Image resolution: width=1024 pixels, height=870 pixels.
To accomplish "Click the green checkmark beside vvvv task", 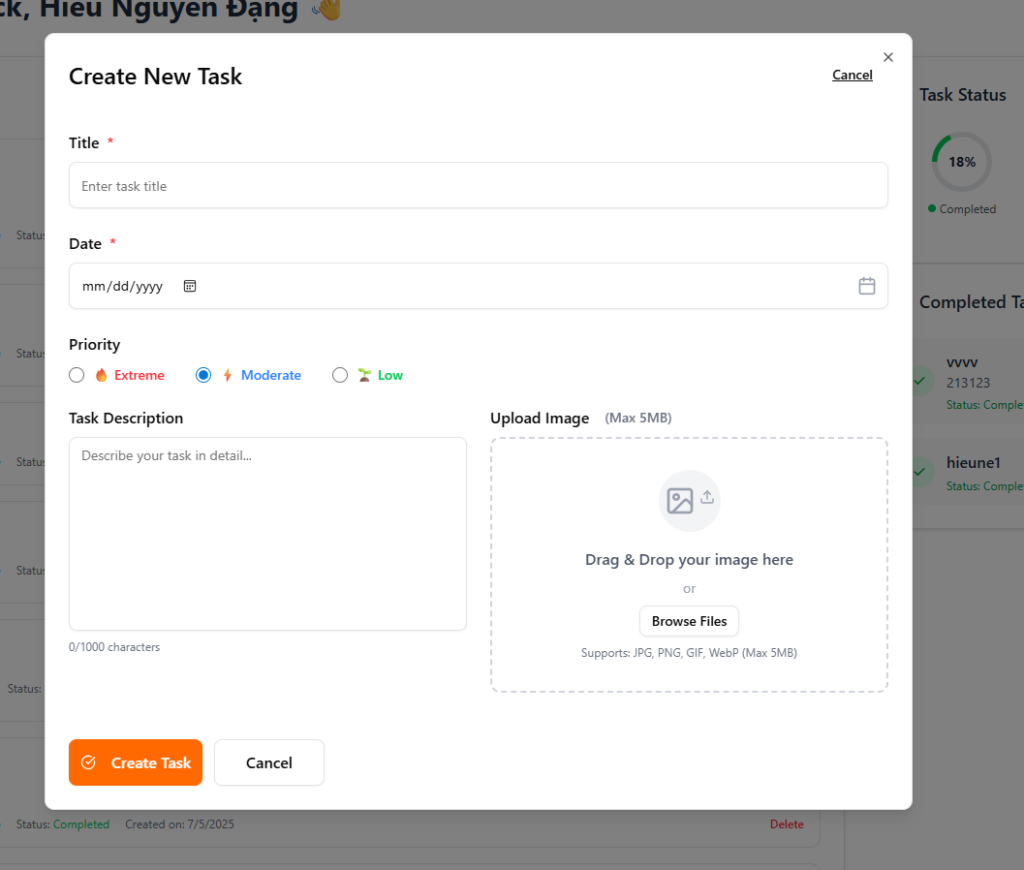I will (919, 380).
